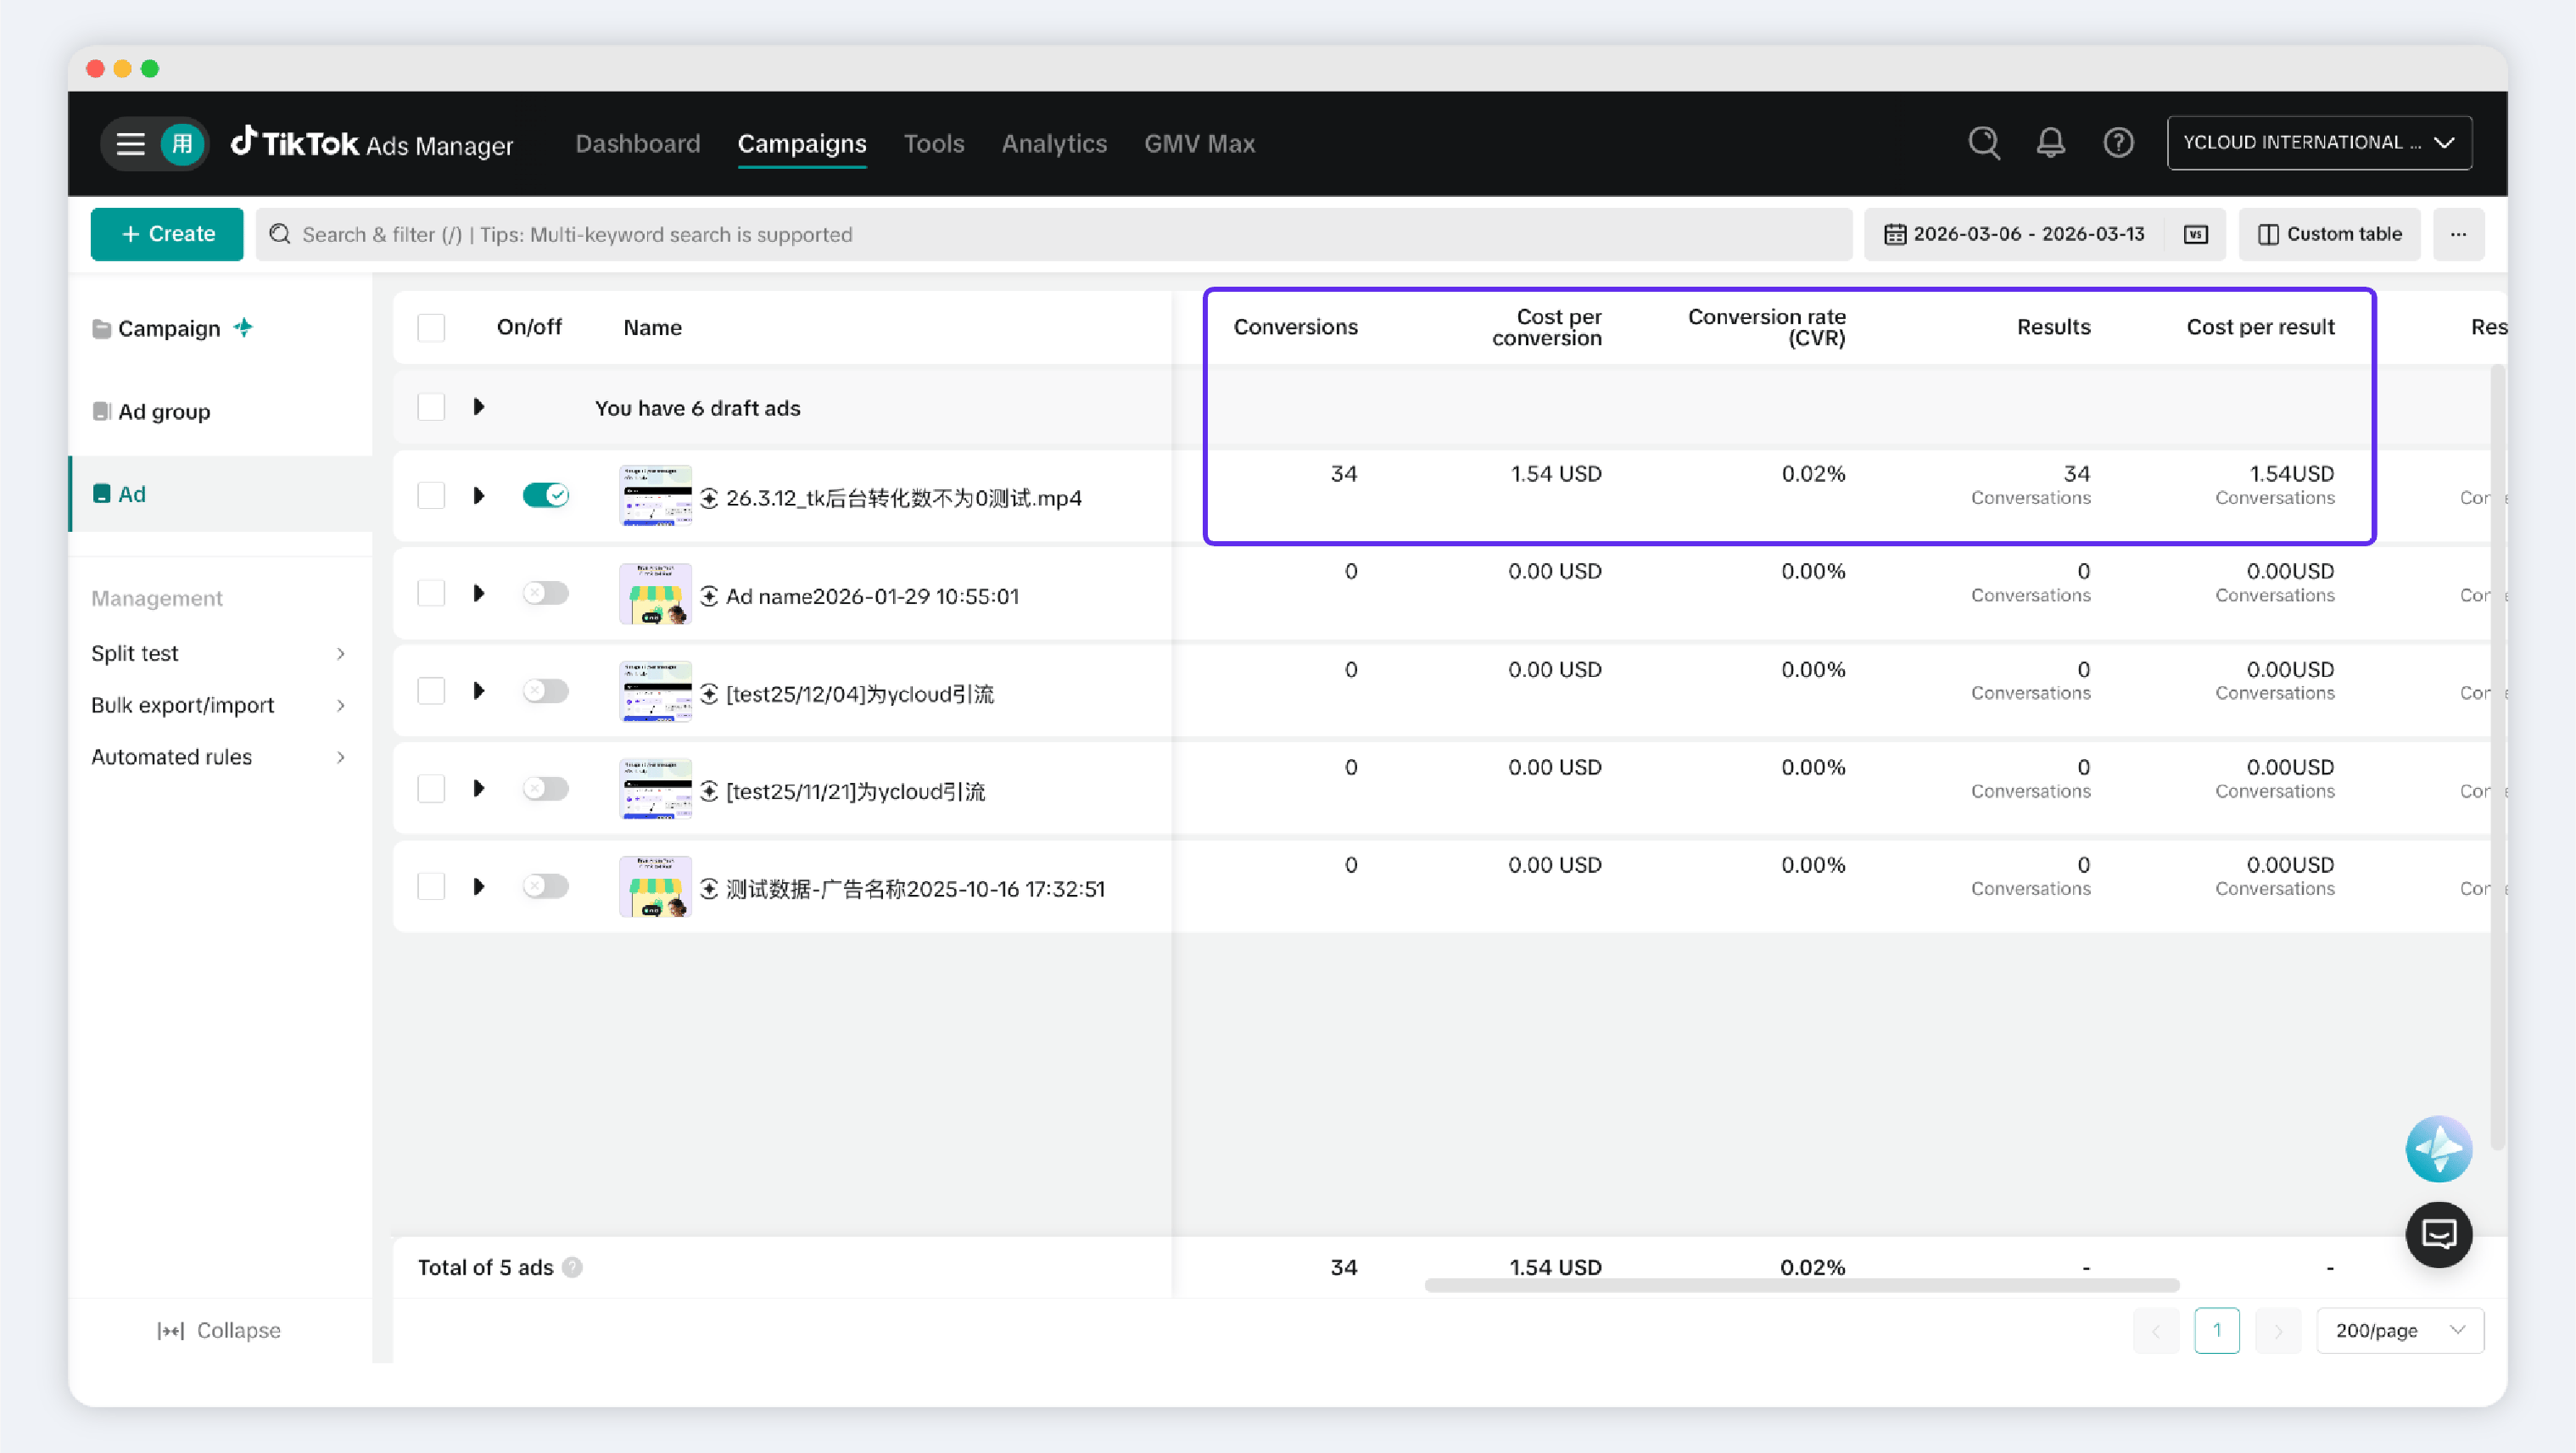The image size is (2576, 1453).
Task: Click the icon before 测试数据 ad name
Action: (709, 889)
